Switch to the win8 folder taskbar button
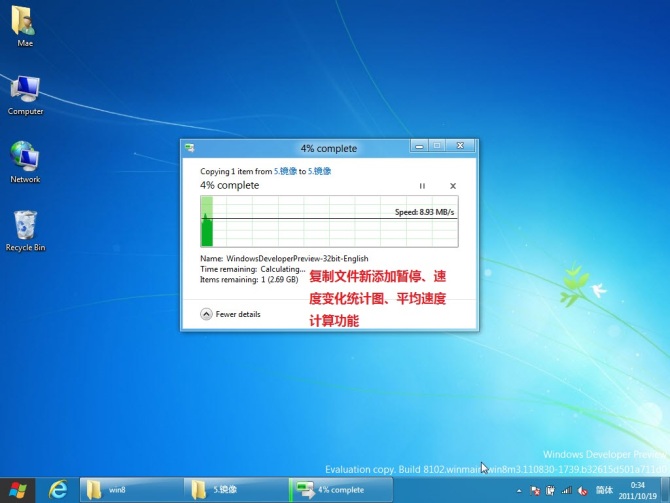Image resolution: width=670 pixels, height=503 pixels. (132, 490)
